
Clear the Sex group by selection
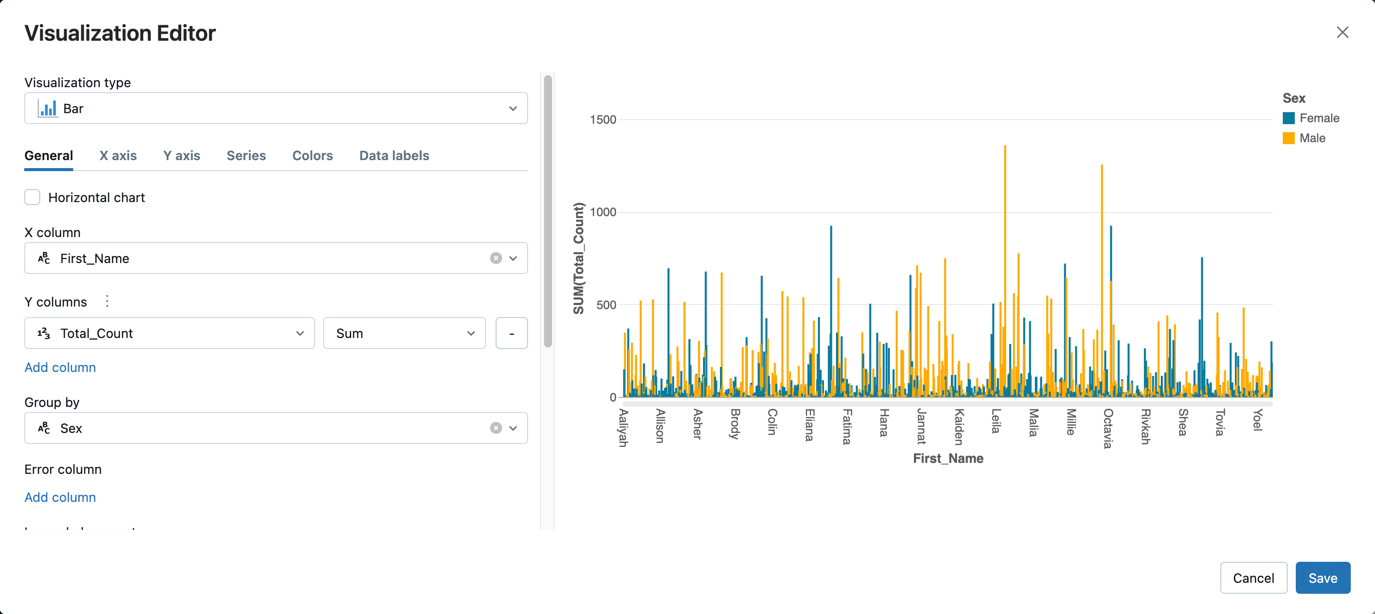tap(496, 428)
